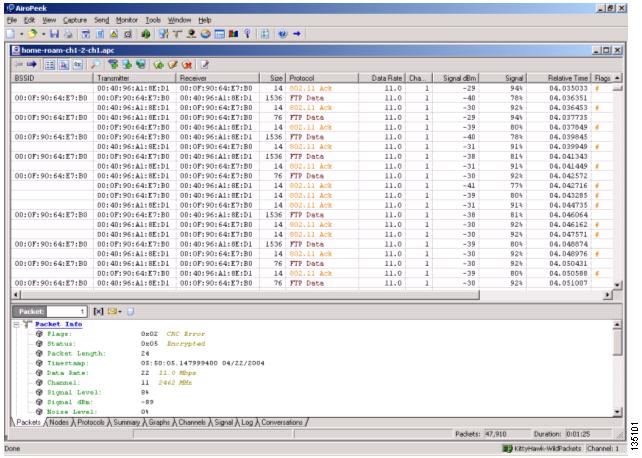Sort by the Relative Time column header
The height and width of the screenshot is (458, 642).
[x=559, y=78]
